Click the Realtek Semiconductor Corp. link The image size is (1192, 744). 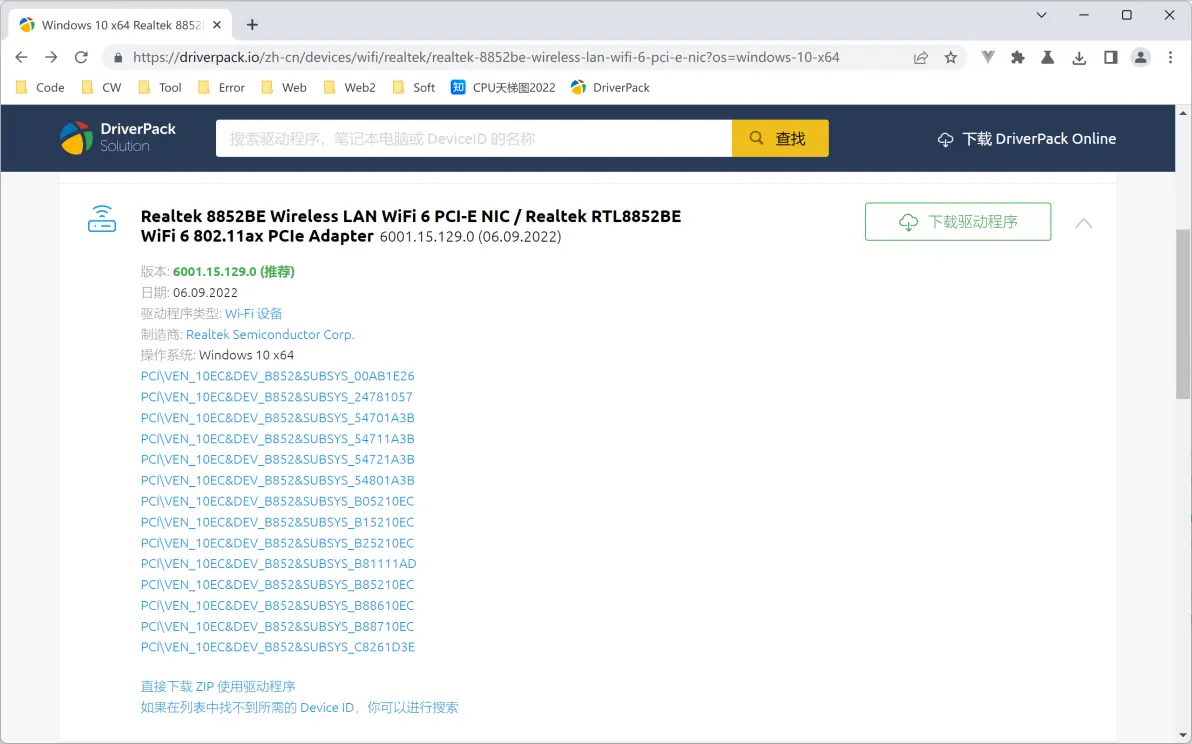(270, 334)
